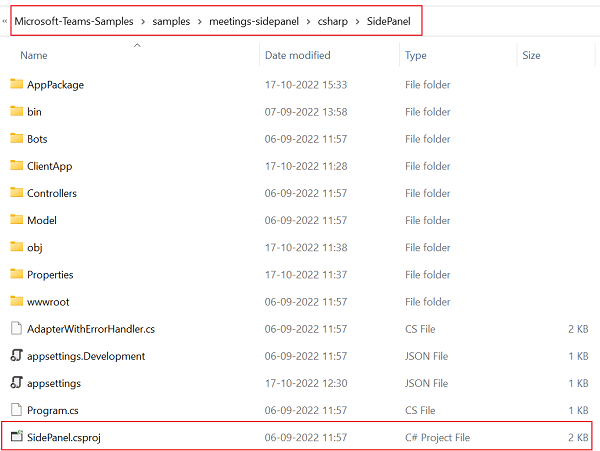
Task: Click date 17-10-2022 11:37 of Properties
Action: click(306, 275)
